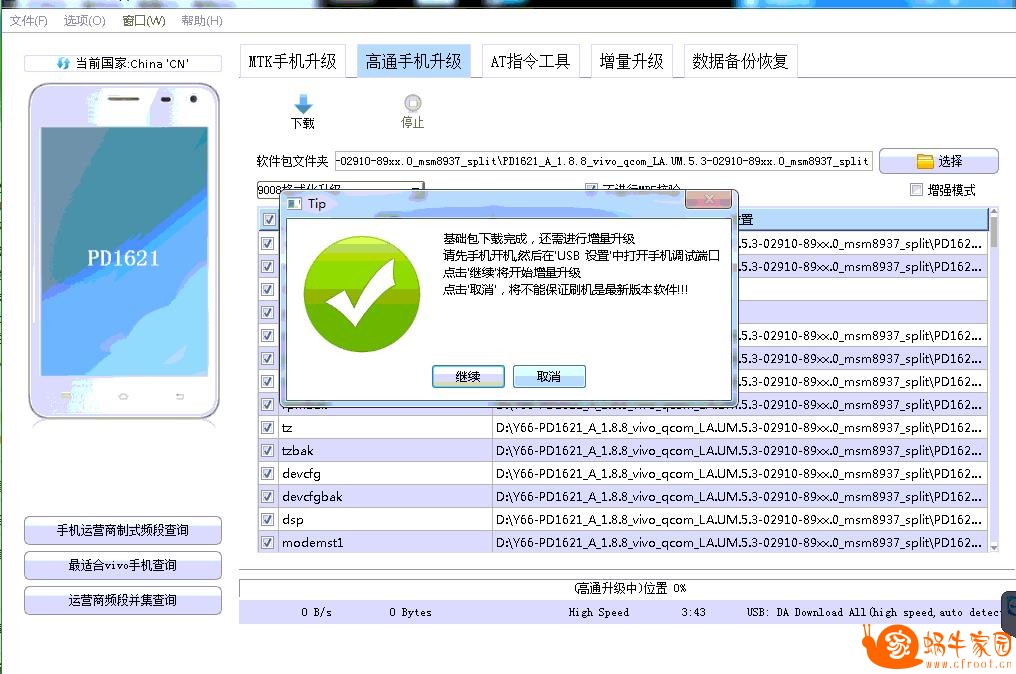Click Continue button in Tip dialog
Image resolution: width=1016 pixels, height=674 pixels.
click(x=468, y=377)
